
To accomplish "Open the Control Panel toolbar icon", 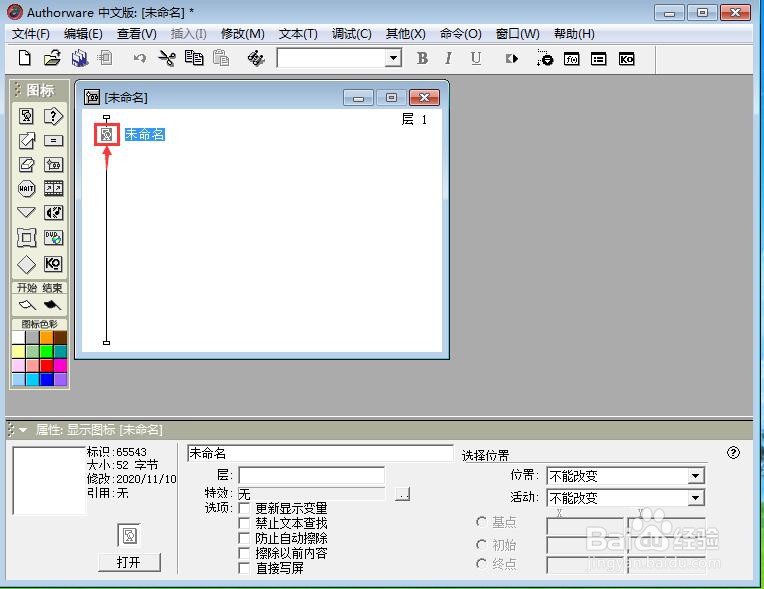I will [x=545, y=58].
